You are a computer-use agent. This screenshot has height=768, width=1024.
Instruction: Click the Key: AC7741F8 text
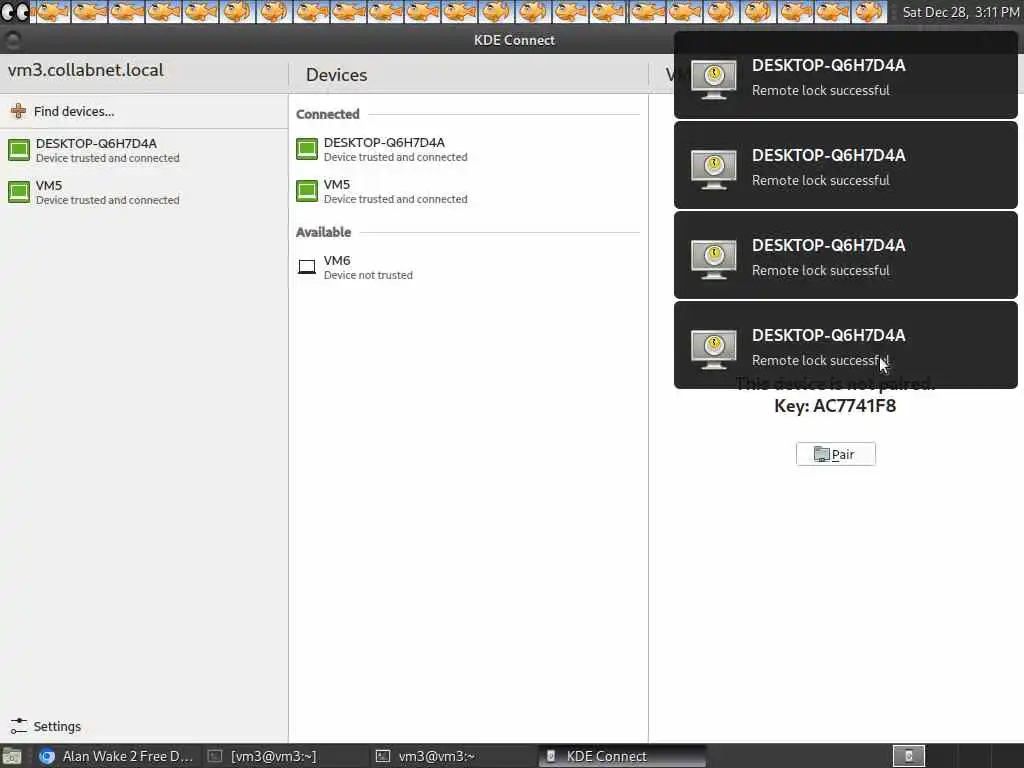click(835, 406)
